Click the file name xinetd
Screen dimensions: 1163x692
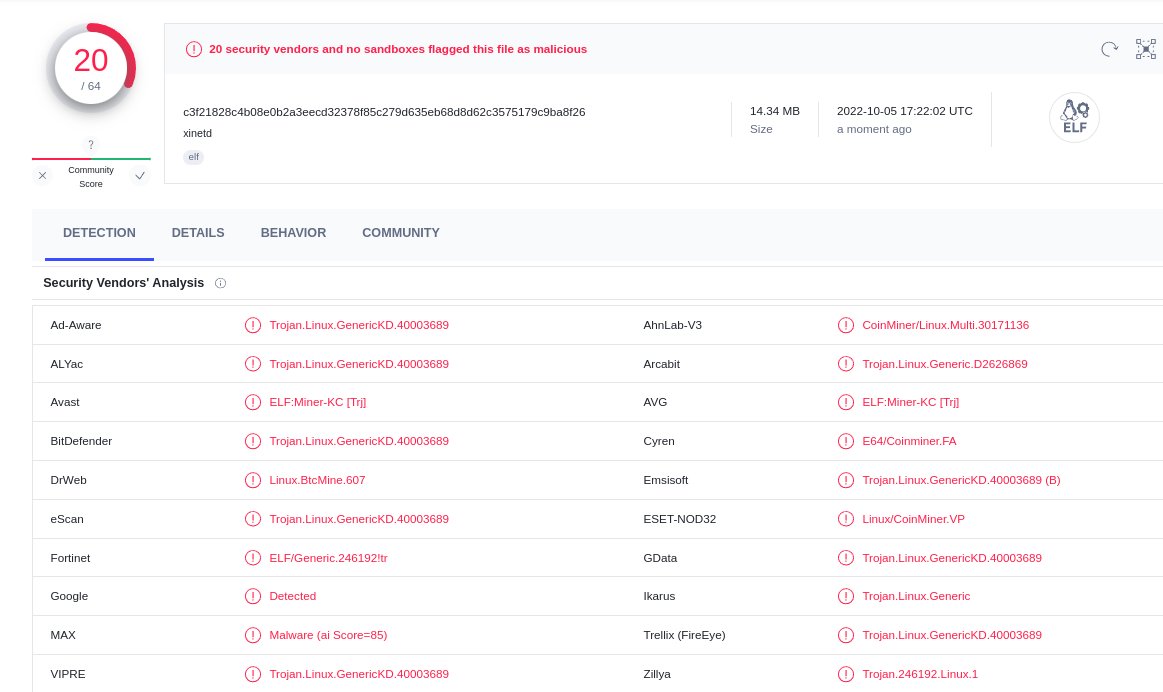click(197, 134)
